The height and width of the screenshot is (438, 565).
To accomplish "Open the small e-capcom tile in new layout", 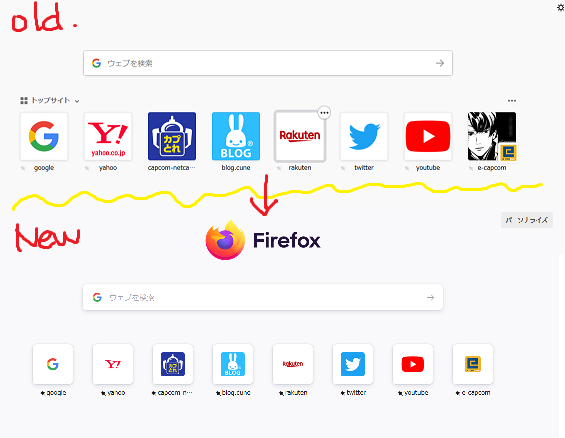I will tap(473, 364).
